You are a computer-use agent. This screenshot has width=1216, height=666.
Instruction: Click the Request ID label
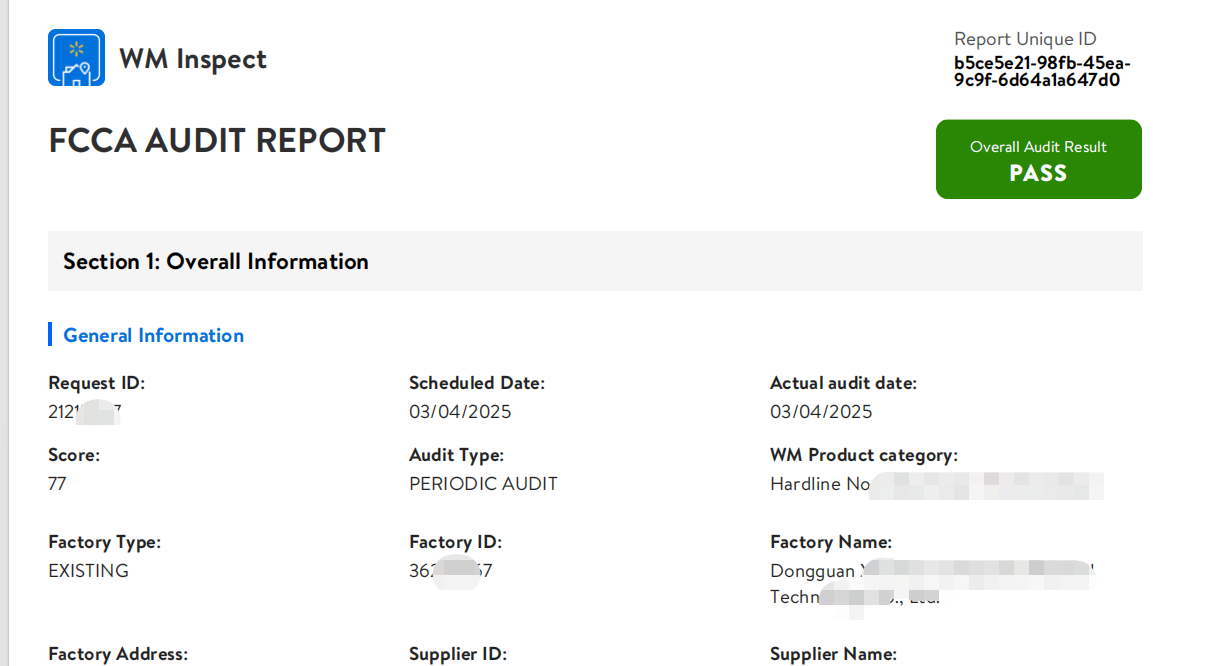[x=96, y=383]
